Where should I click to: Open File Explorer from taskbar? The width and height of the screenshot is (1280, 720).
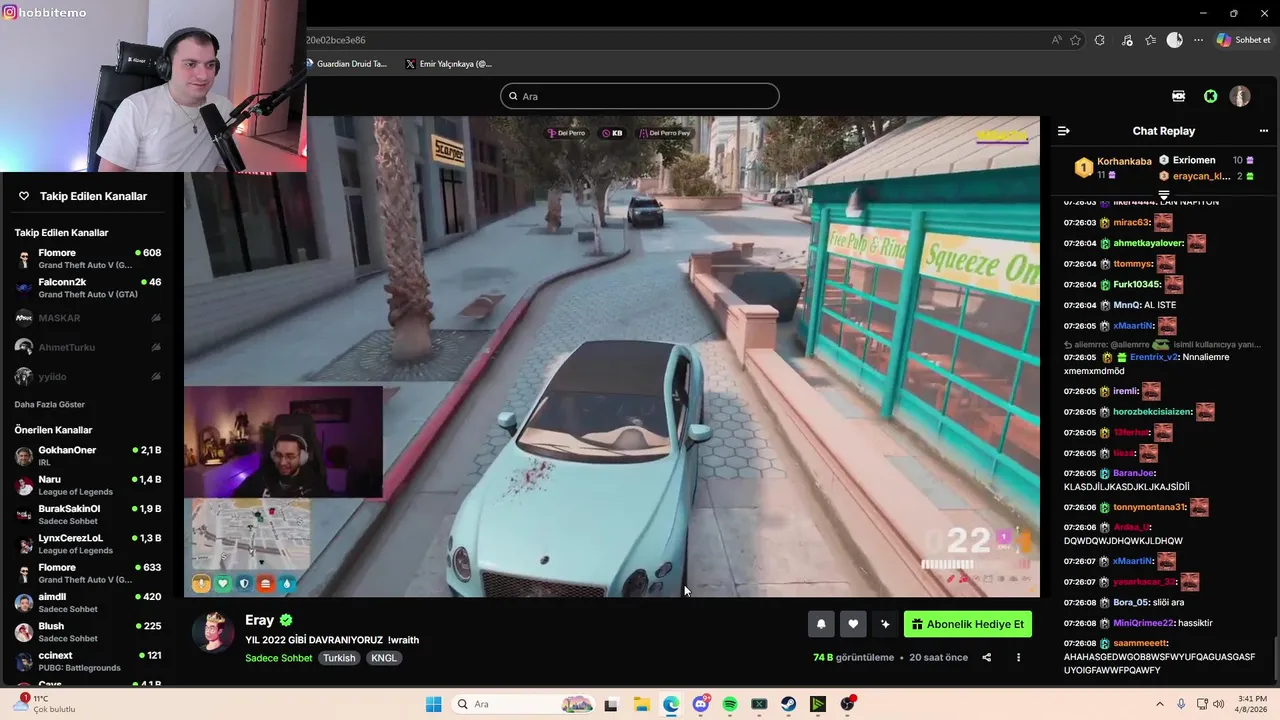click(x=641, y=704)
